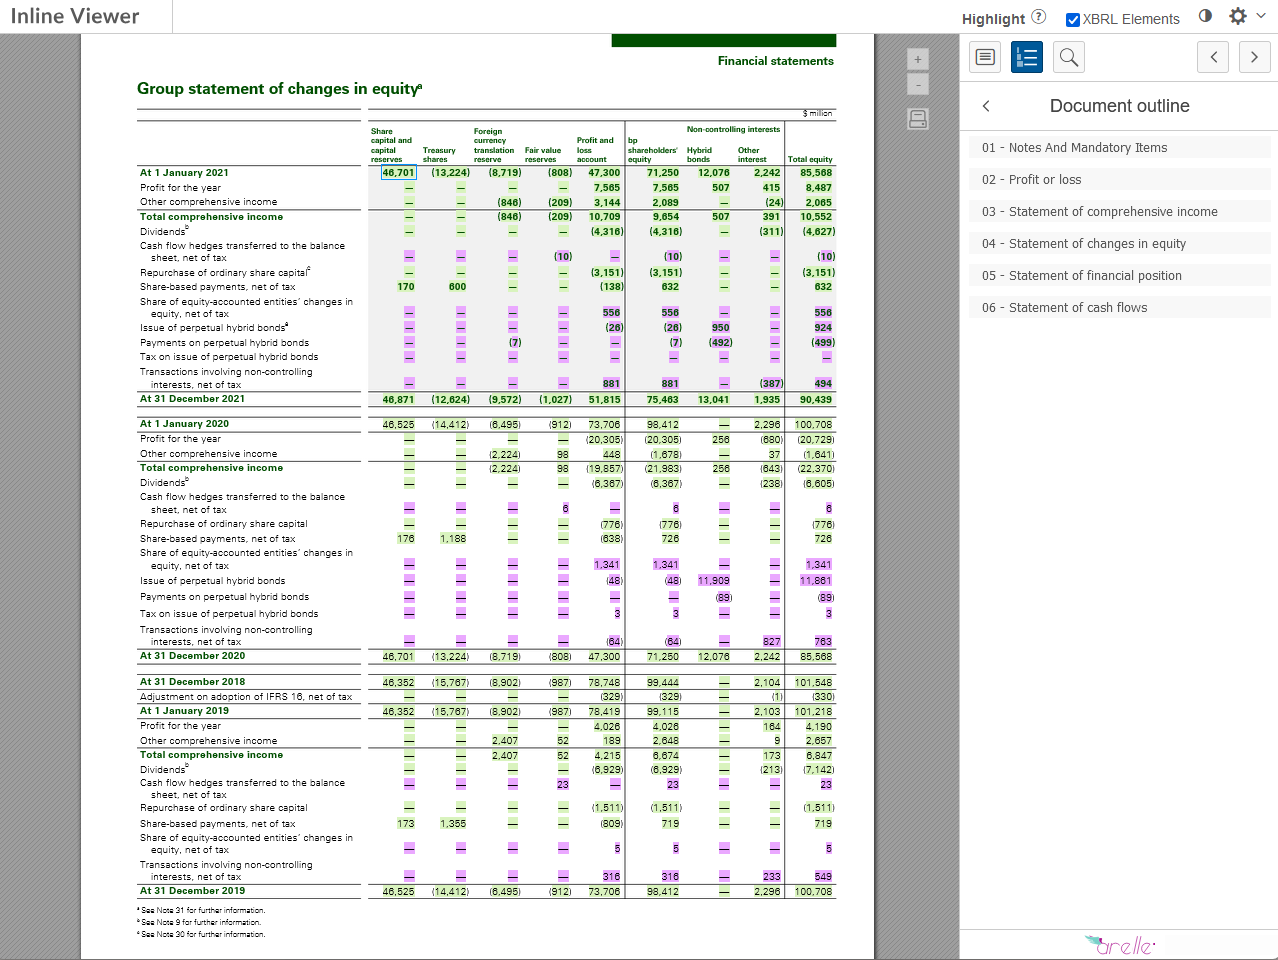Show the fact inspector panel icon

point(985,57)
